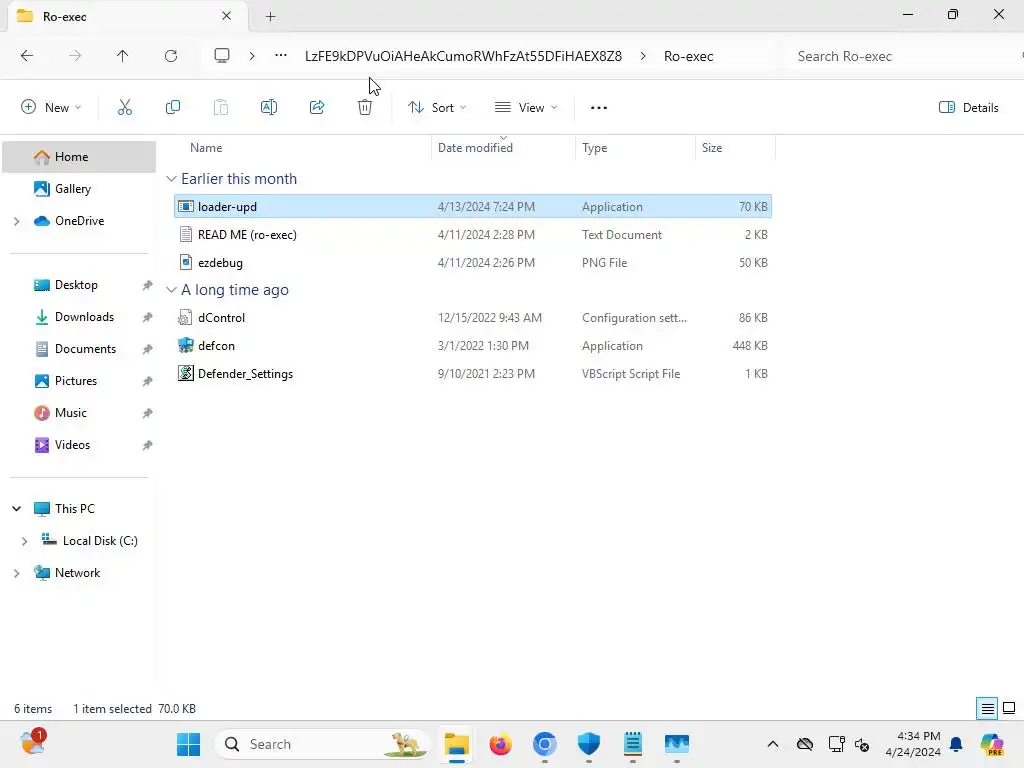This screenshot has height=768, width=1024.
Task: Go back with the left arrow
Action: [x=27, y=56]
